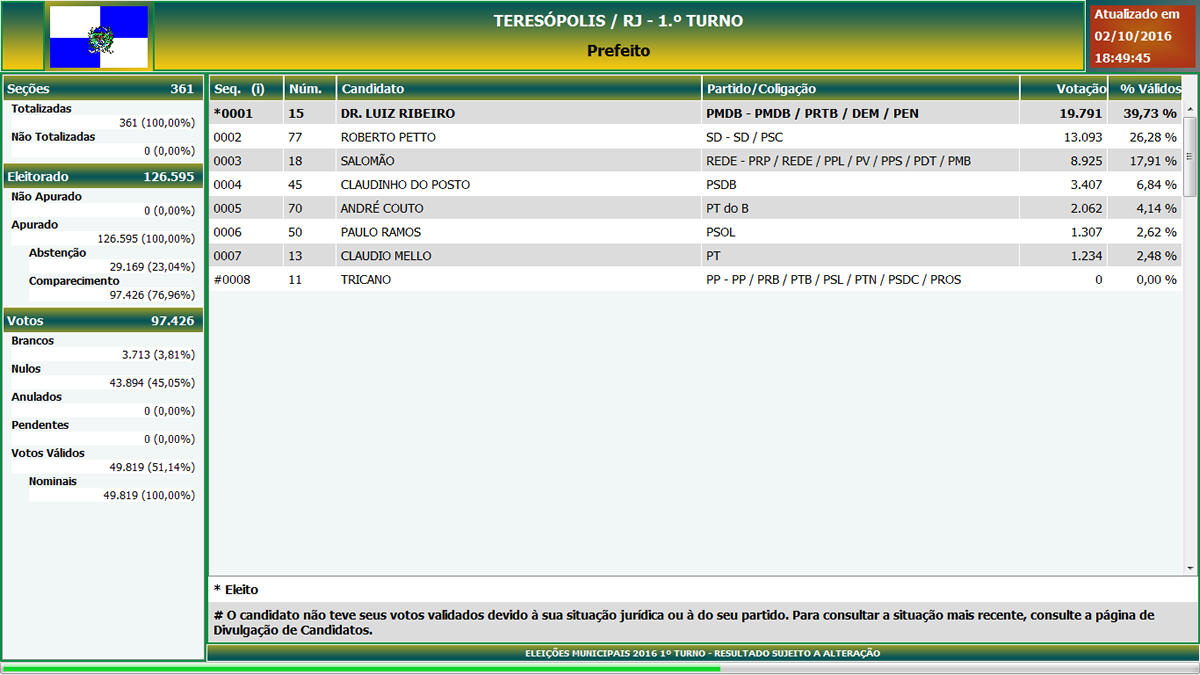The width and height of the screenshot is (1200, 675).
Task: Click the Votos section header
Action: (x=103, y=321)
